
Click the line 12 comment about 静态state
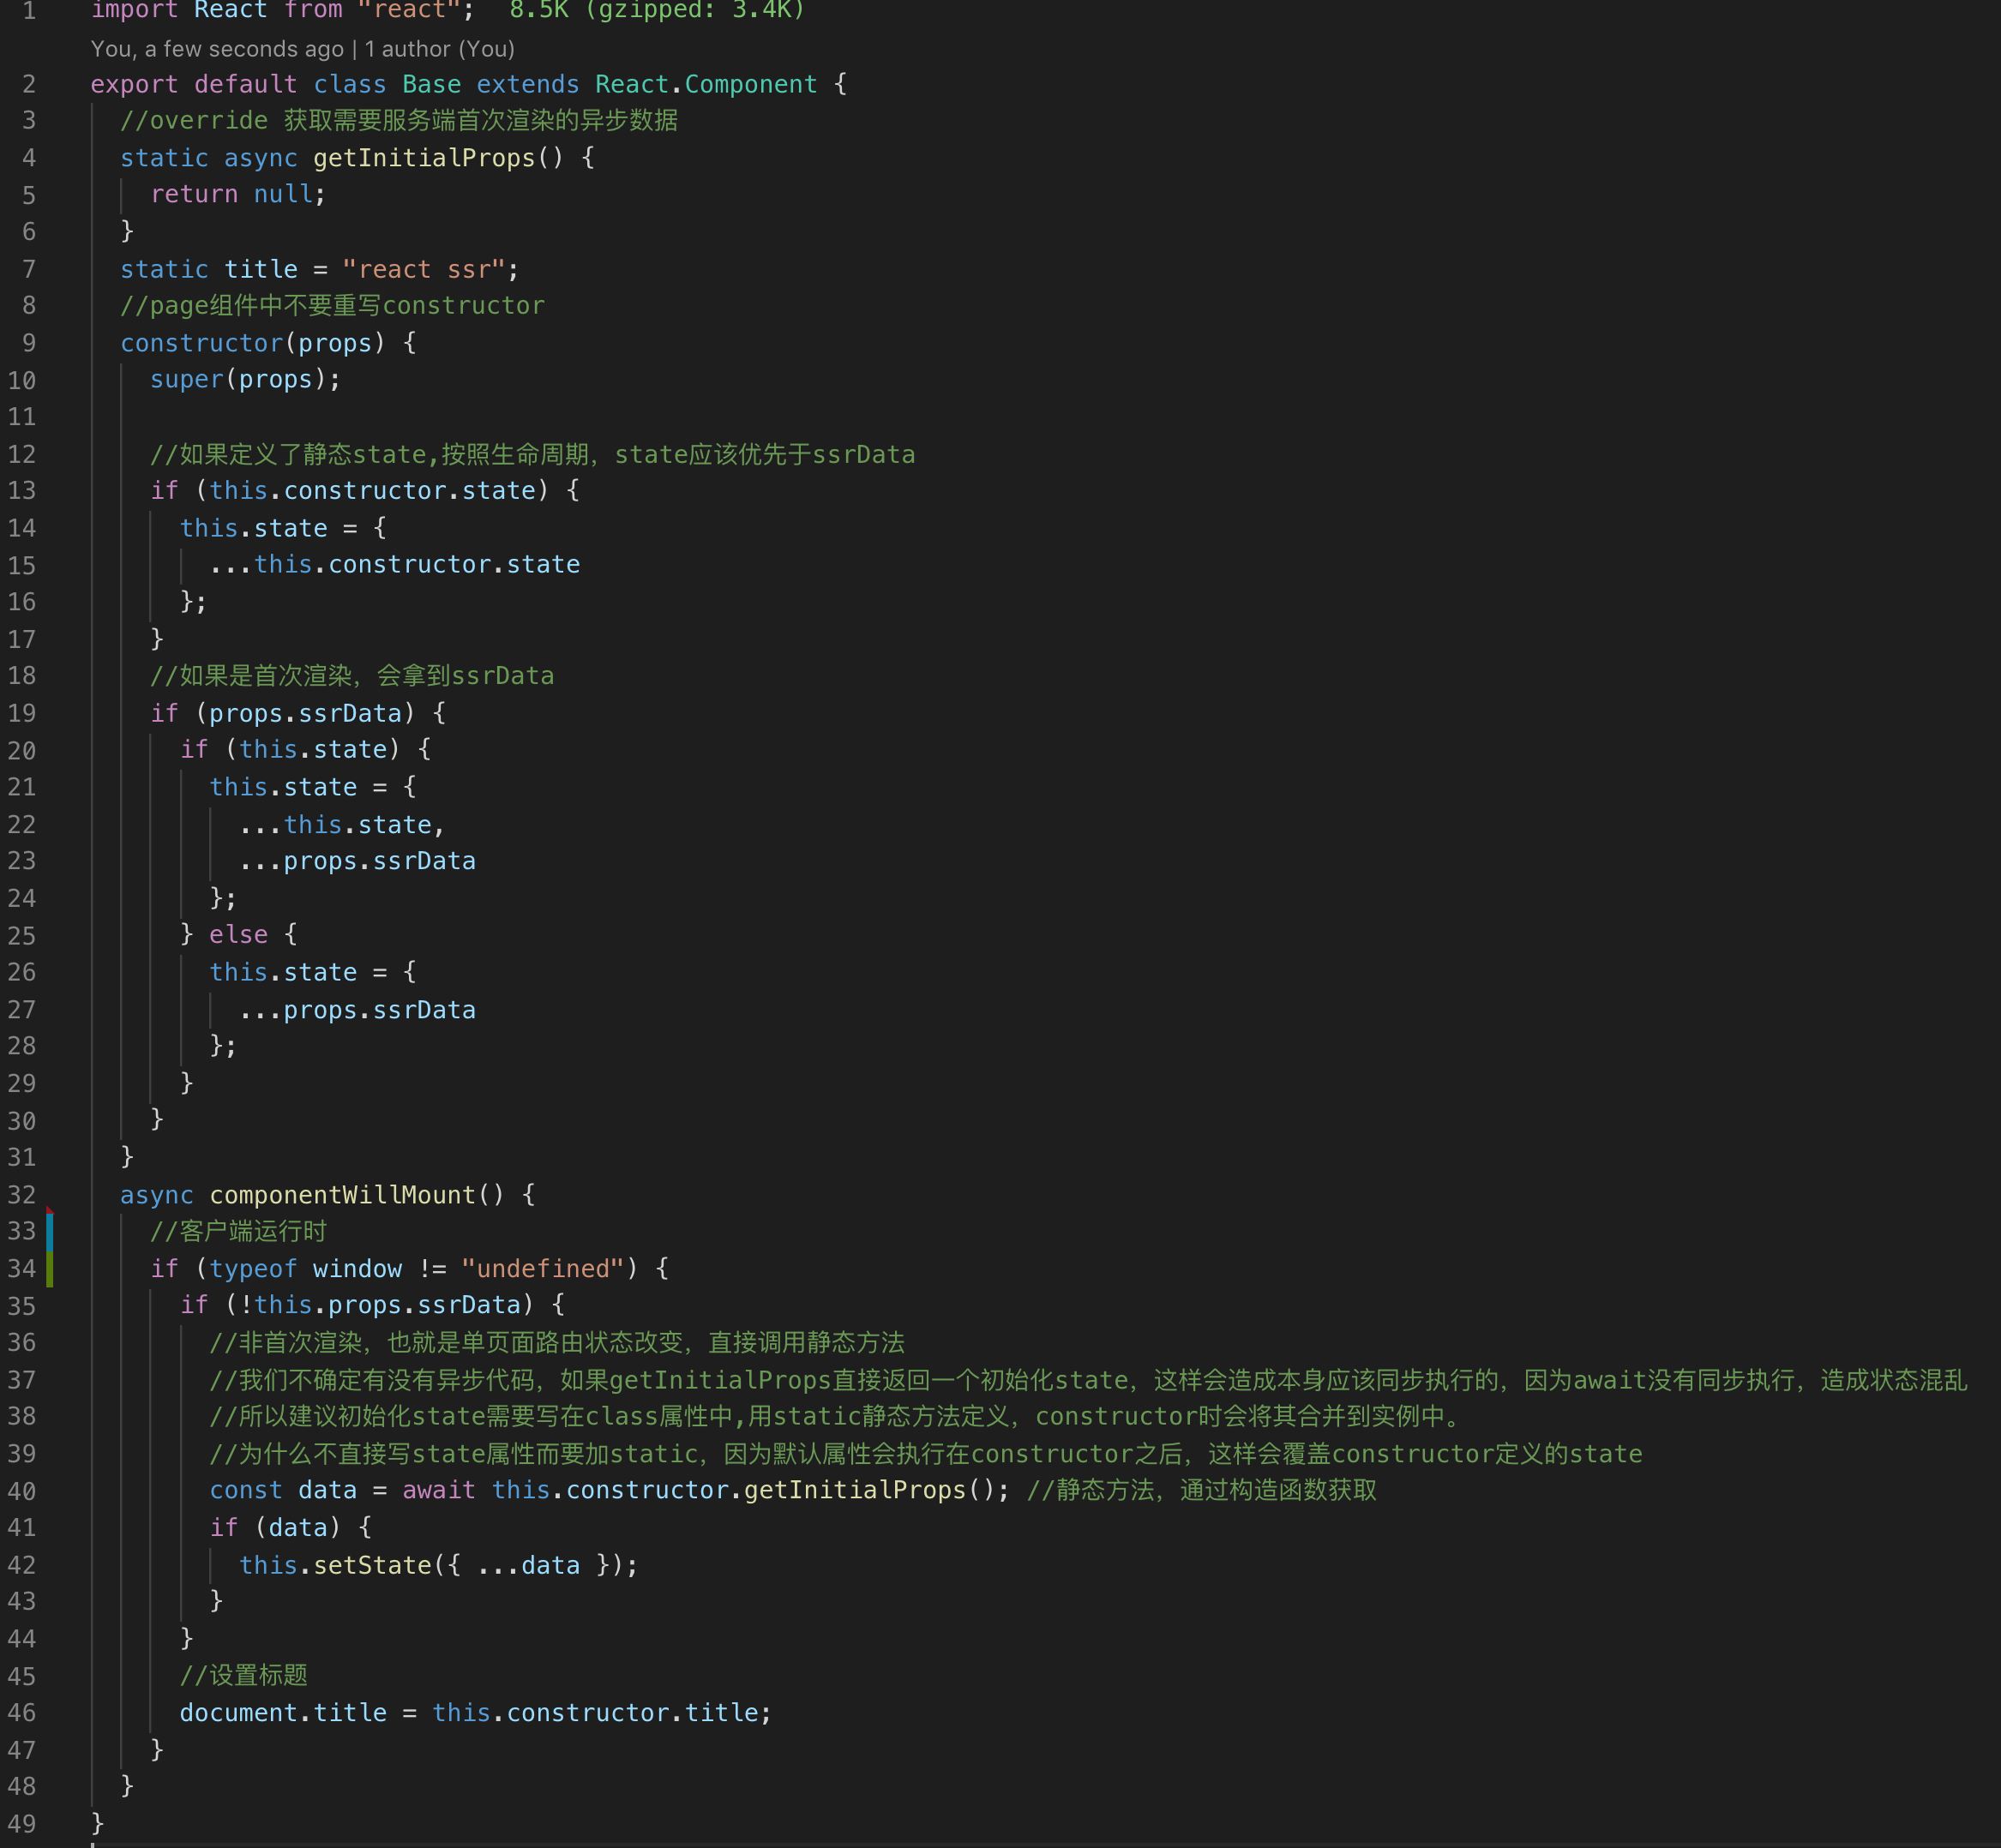533,454
